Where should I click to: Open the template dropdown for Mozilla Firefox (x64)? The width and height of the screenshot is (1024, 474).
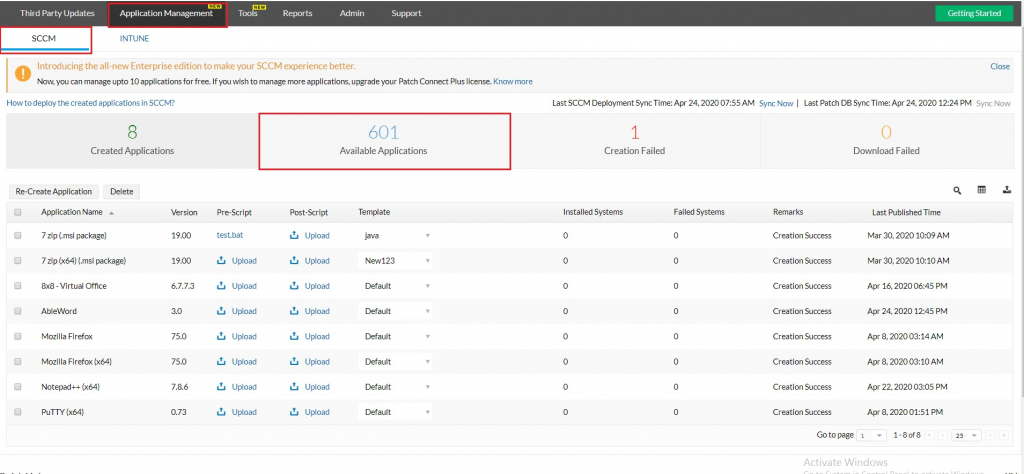click(x=395, y=362)
